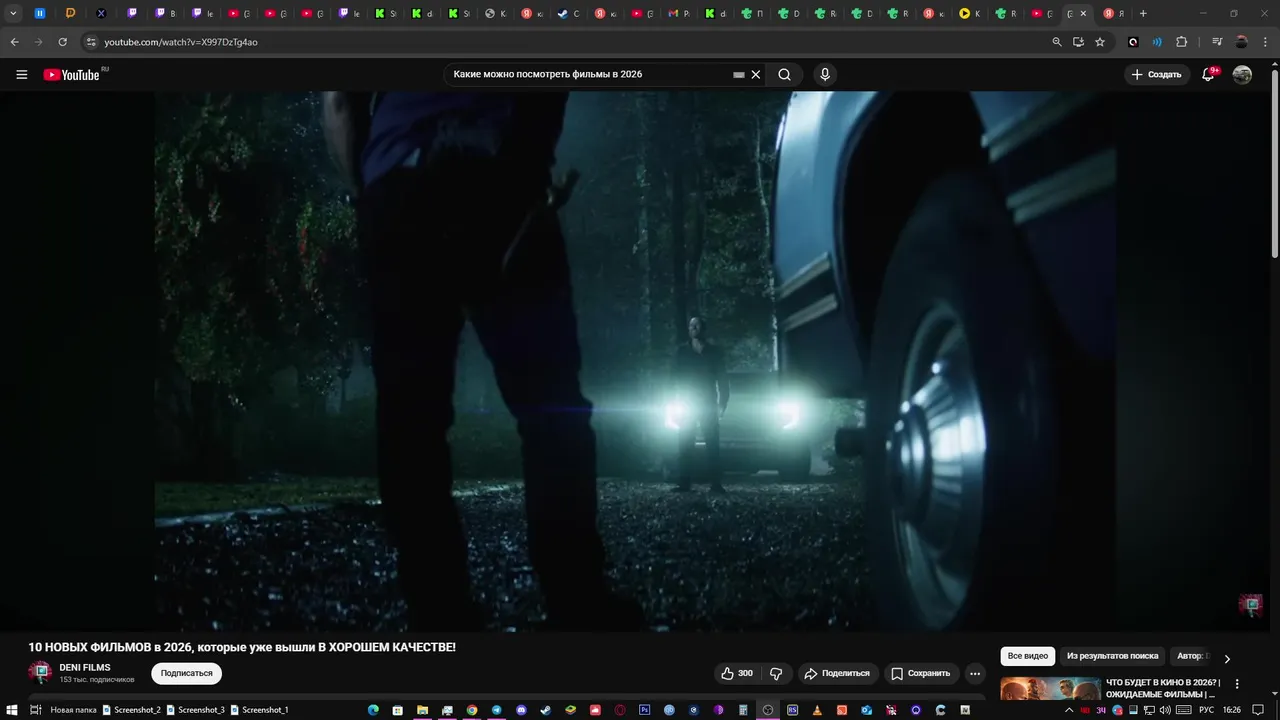Go to YouTube home via logo

[x=71, y=74]
